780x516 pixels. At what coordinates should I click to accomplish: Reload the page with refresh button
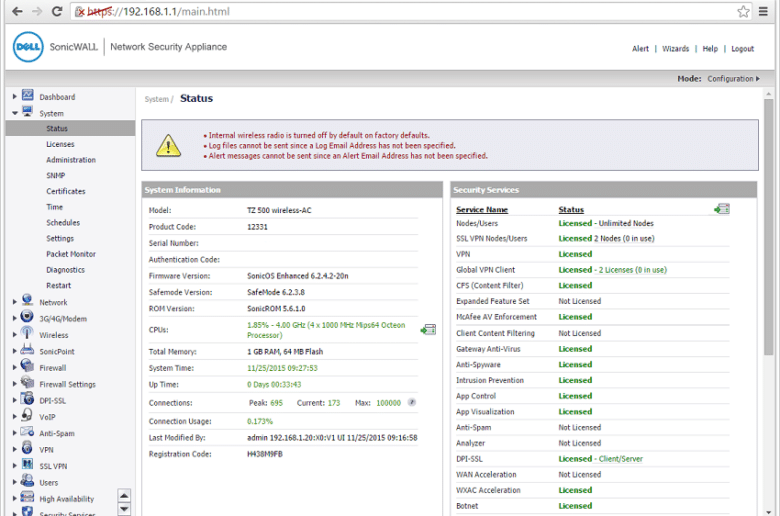57,11
